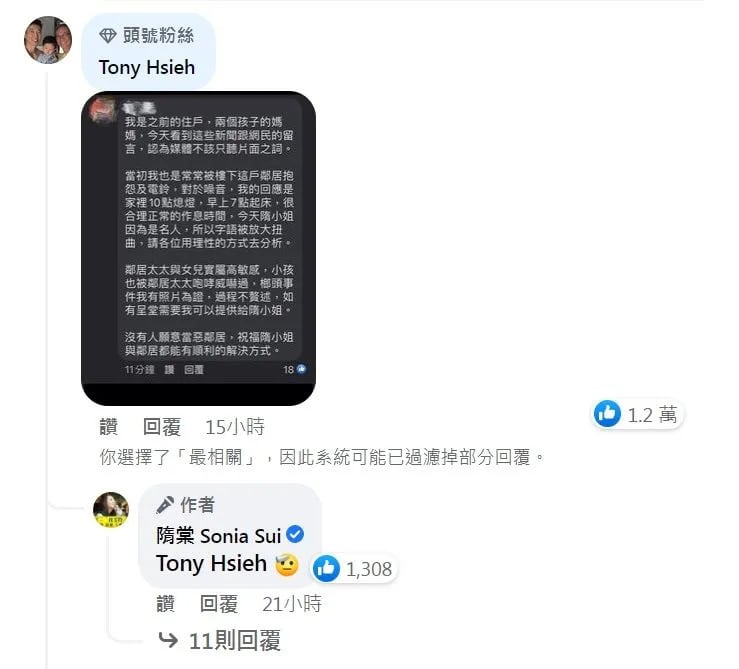Like Sonia Sui's reply via 讚
This screenshot has width=739, height=669.
pyautogui.click(x=165, y=604)
